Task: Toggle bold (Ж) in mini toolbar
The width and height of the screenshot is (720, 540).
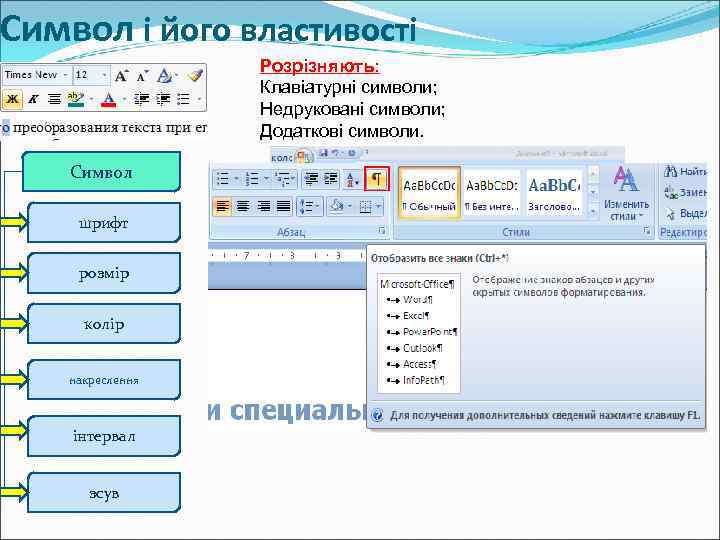Action: (12, 98)
